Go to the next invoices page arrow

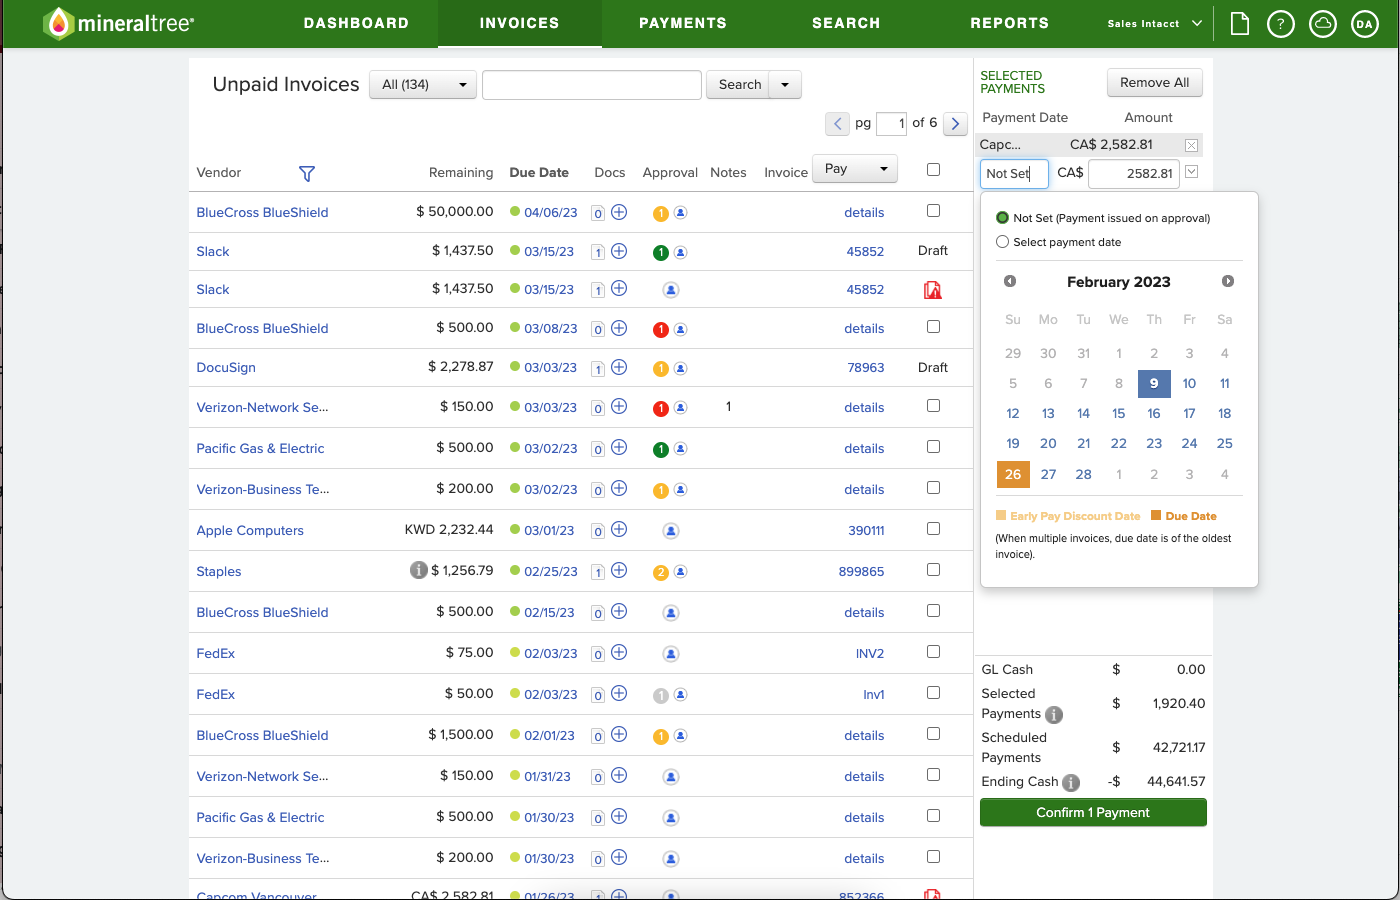pyautogui.click(x=956, y=124)
